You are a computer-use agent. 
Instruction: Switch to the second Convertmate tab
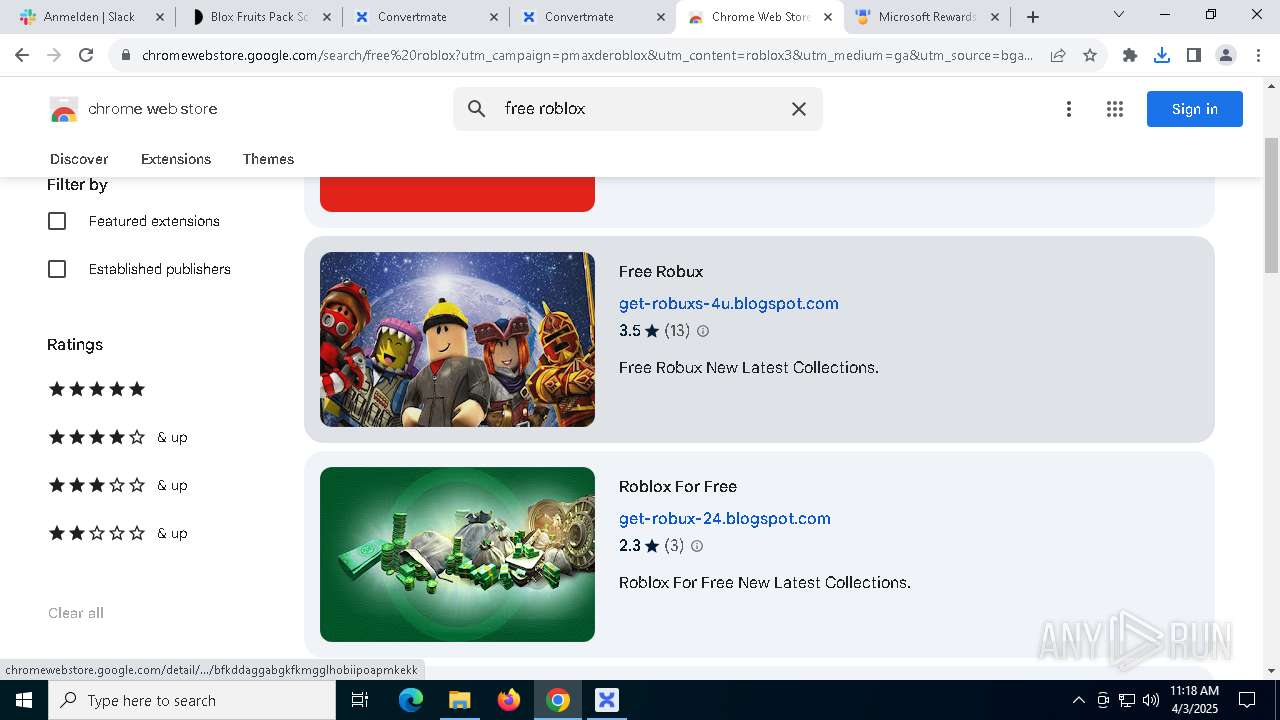[x=592, y=17]
